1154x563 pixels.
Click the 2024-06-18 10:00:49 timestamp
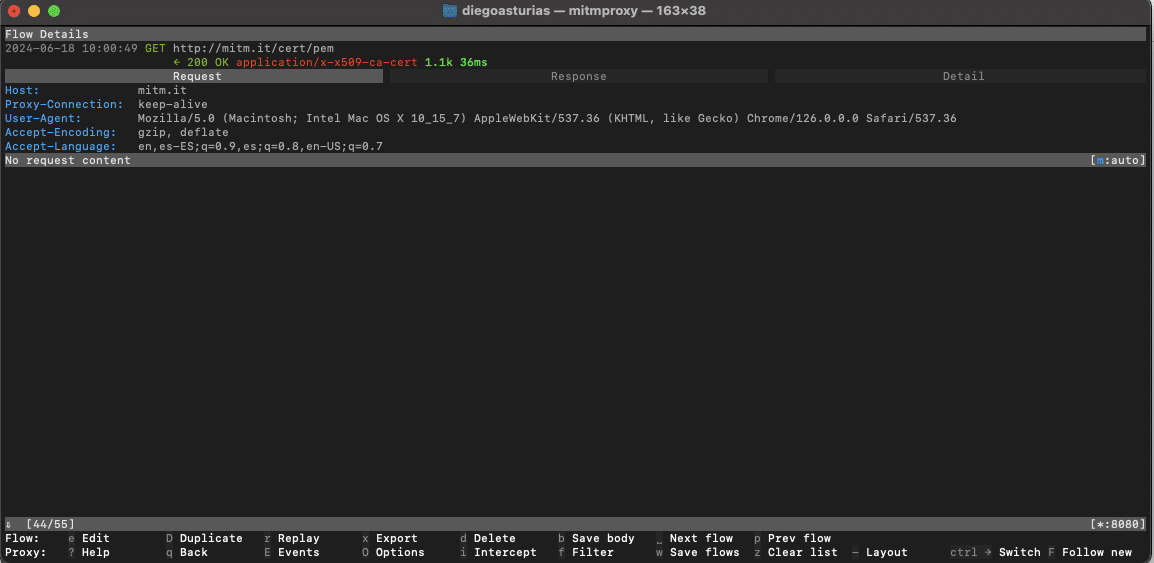(71, 49)
